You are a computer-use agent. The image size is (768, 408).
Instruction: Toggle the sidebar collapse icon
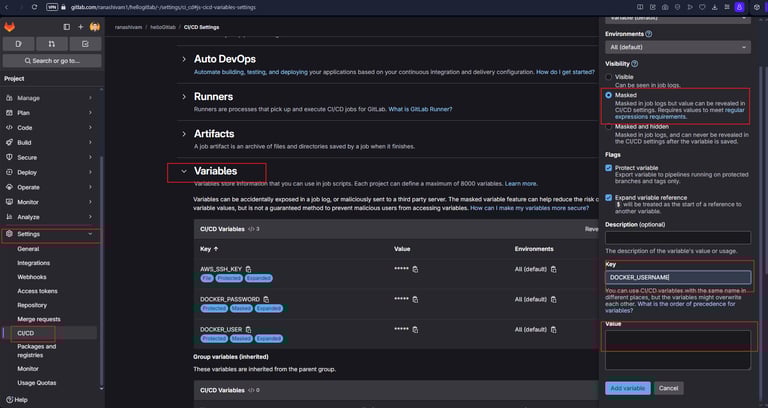click(67, 27)
